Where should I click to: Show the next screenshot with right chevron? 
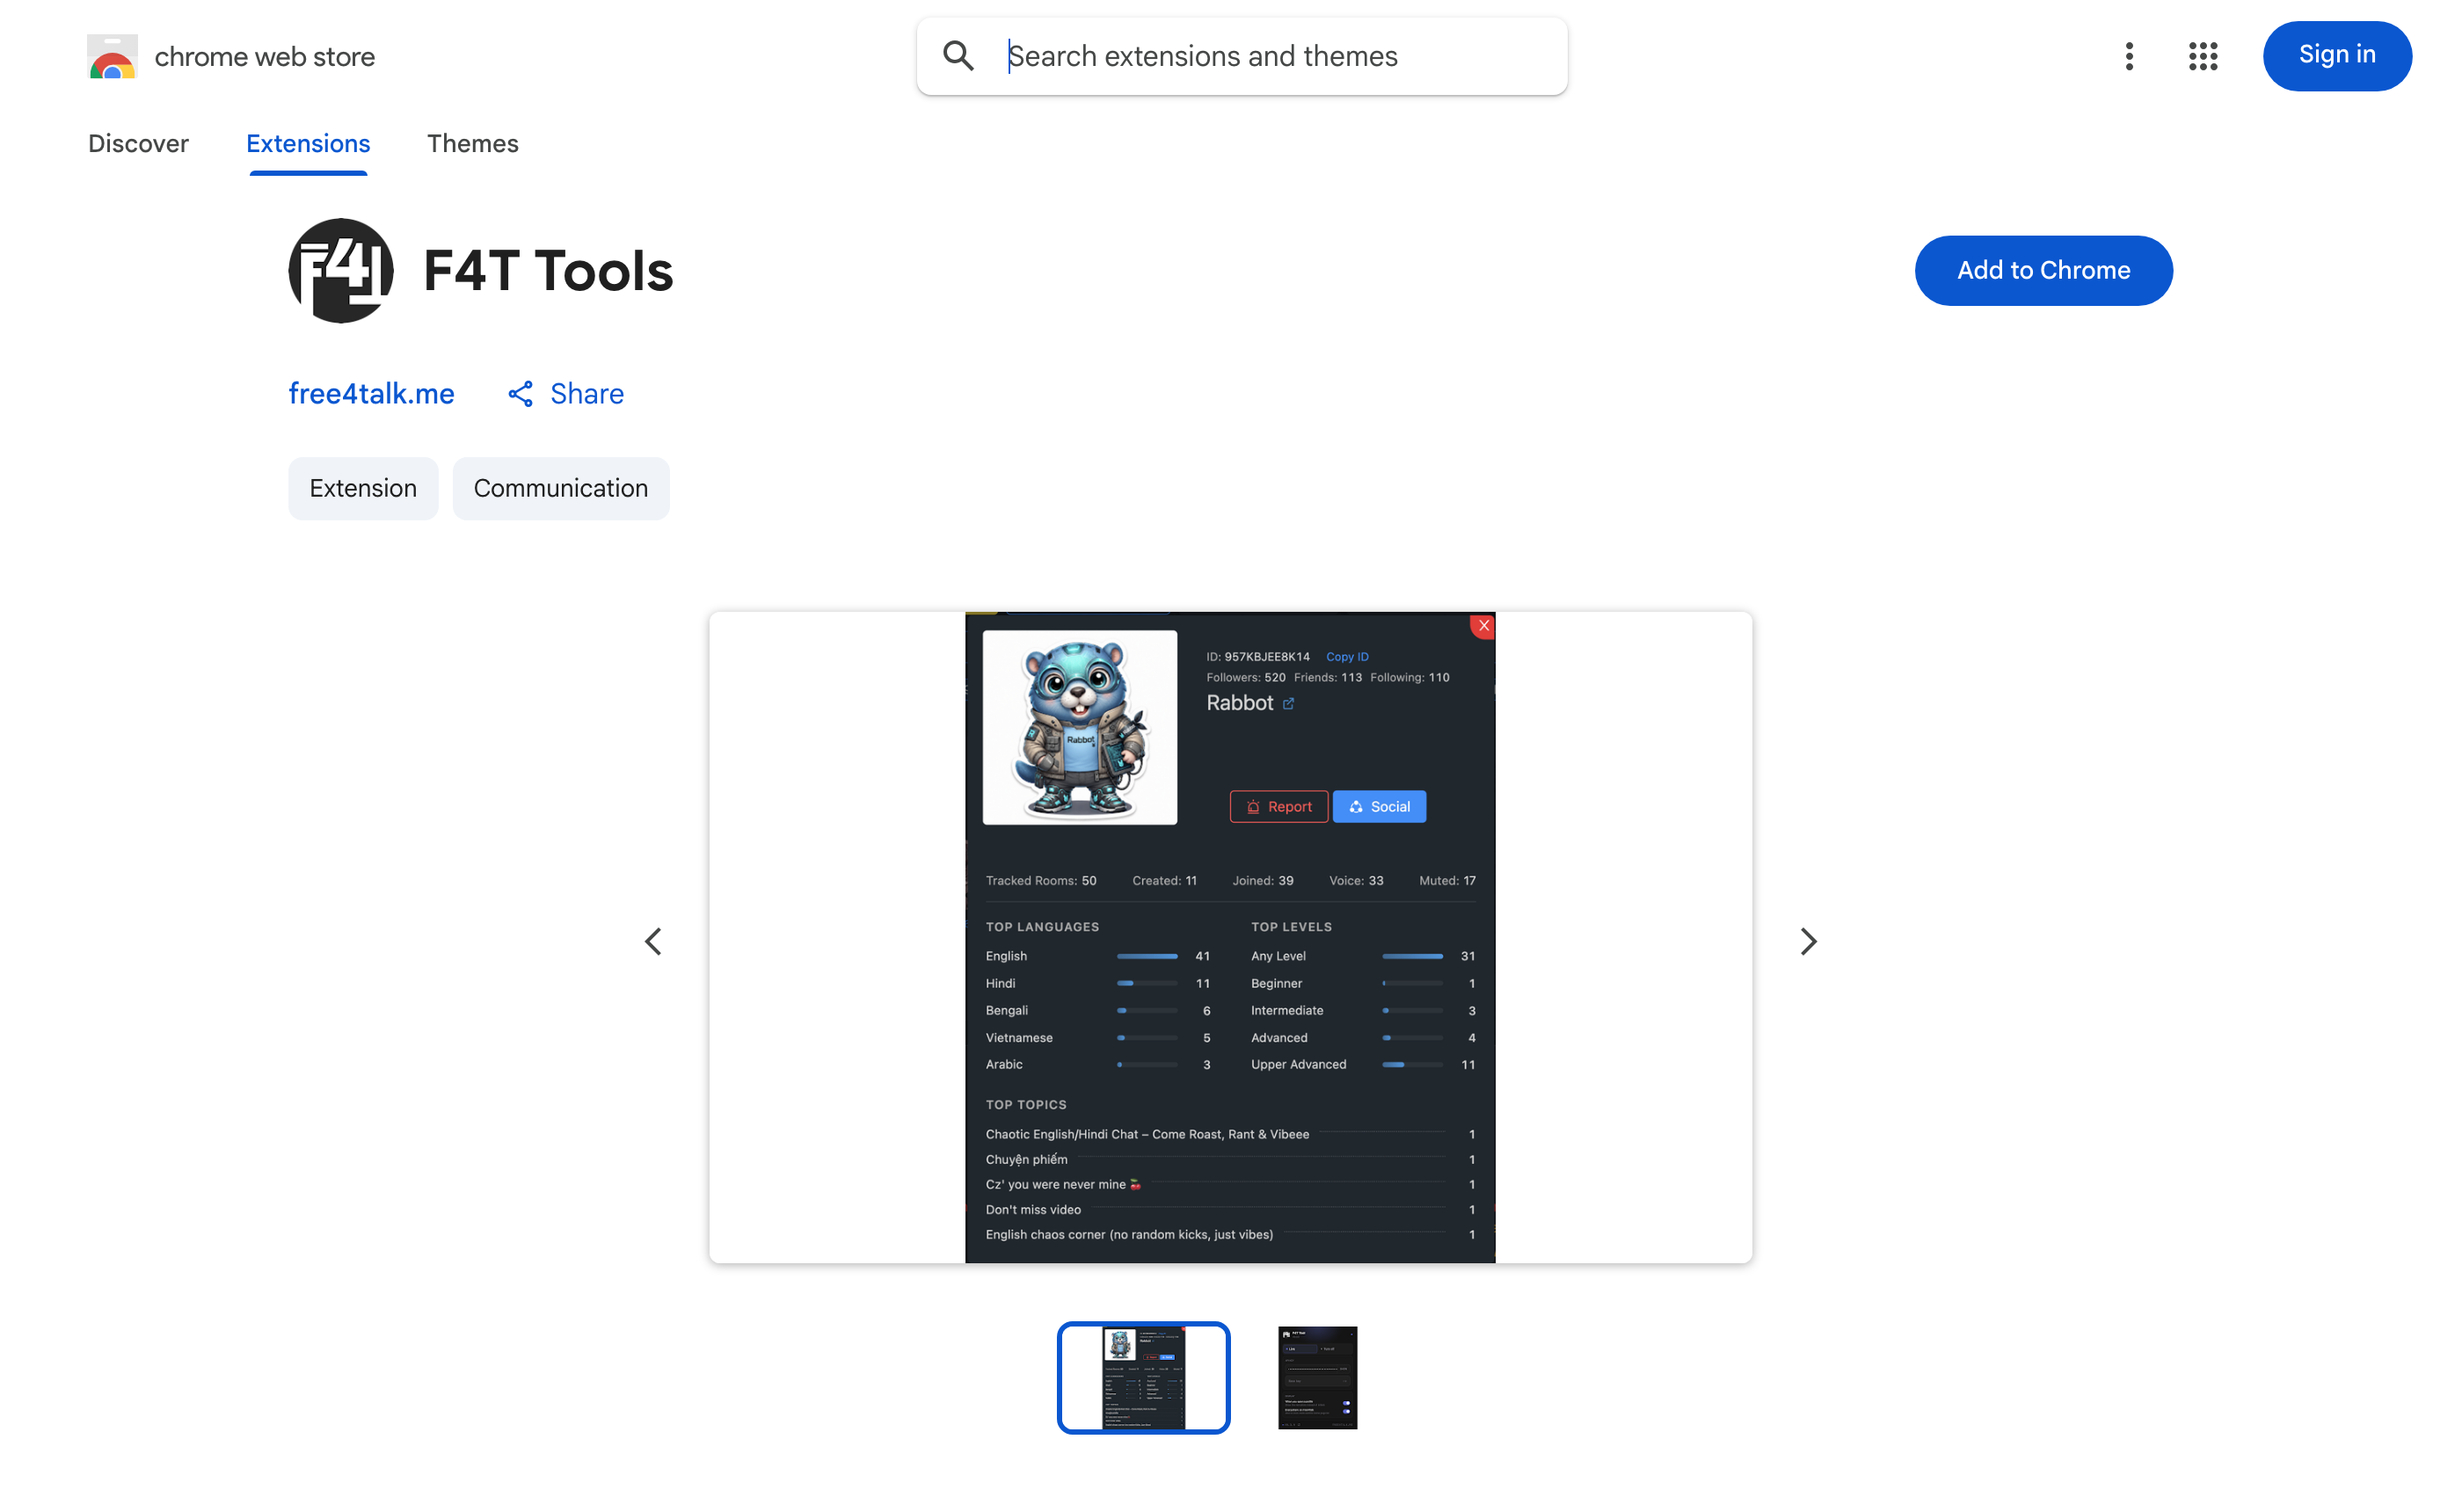(x=1808, y=941)
